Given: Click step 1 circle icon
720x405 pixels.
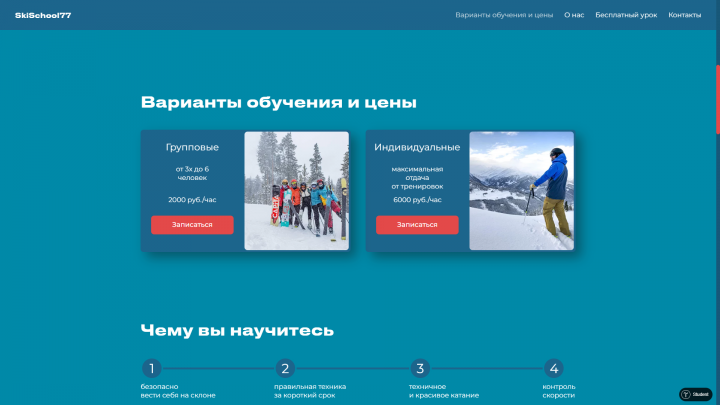Looking at the screenshot, I should pyautogui.click(x=152, y=368).
